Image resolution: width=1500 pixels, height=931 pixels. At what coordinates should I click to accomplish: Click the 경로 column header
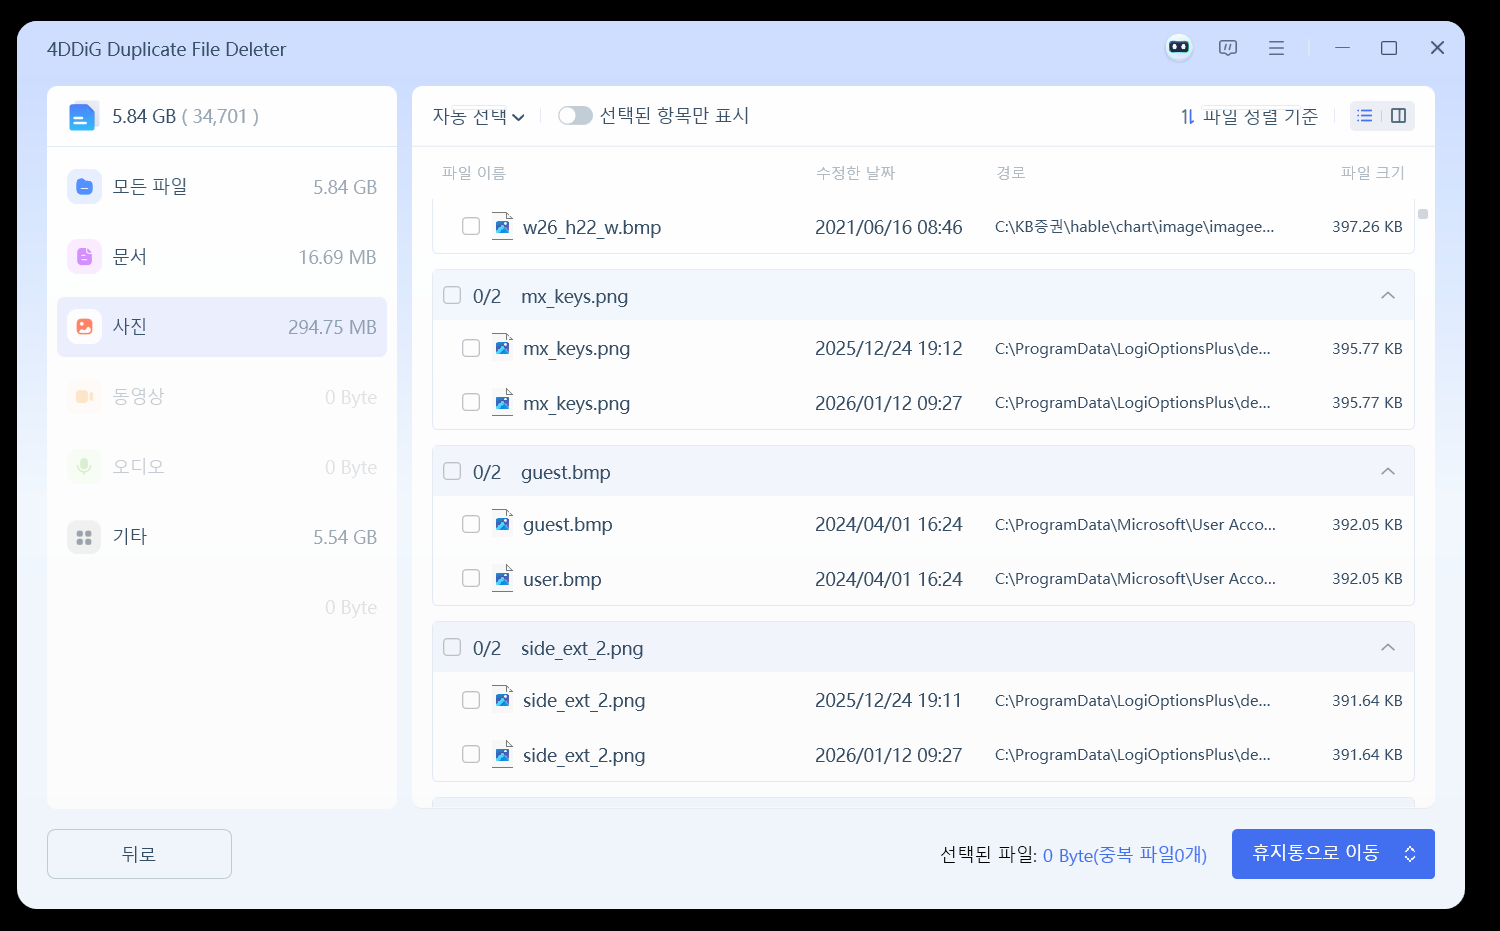[x=1011, y=173]
